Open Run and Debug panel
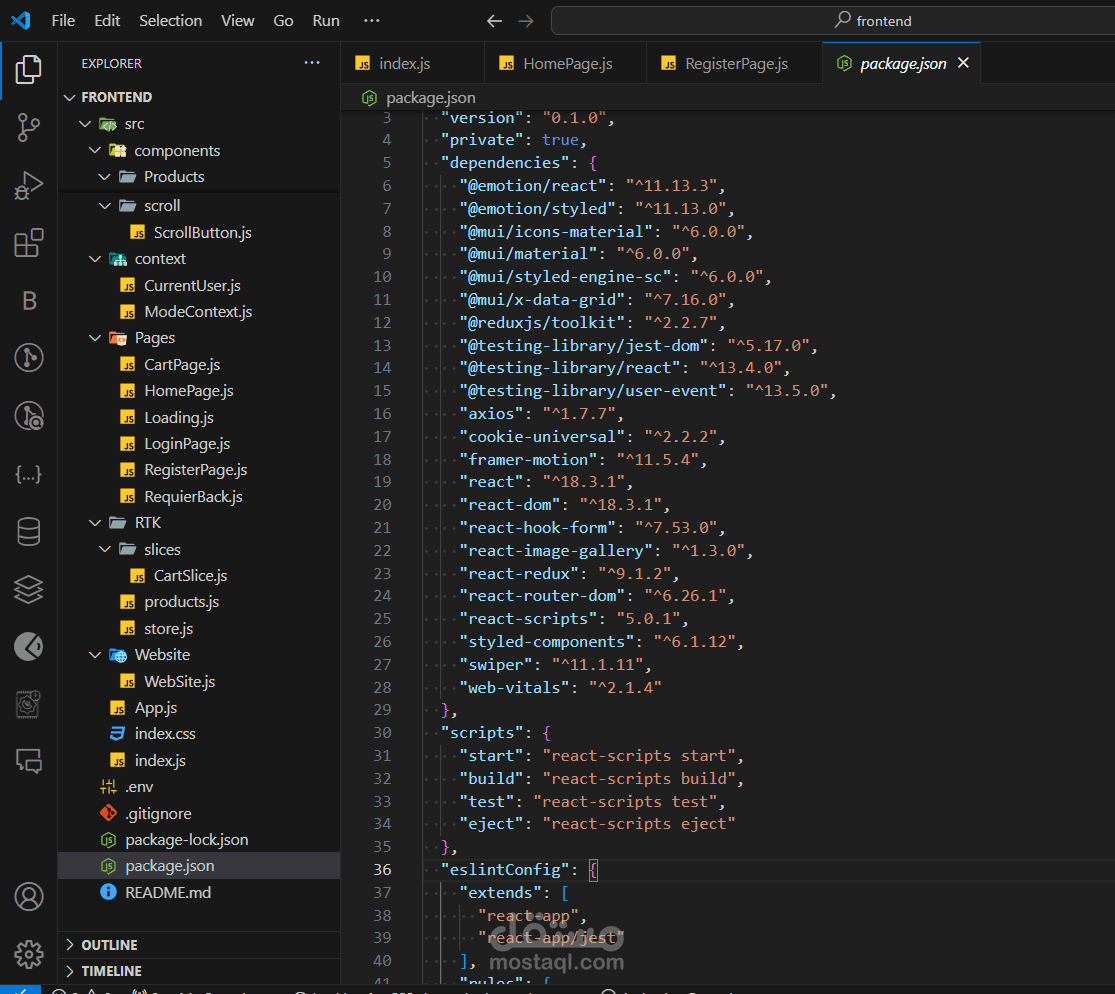The image size is (1115, 994). pyautogui.click(x=28, y=185)
